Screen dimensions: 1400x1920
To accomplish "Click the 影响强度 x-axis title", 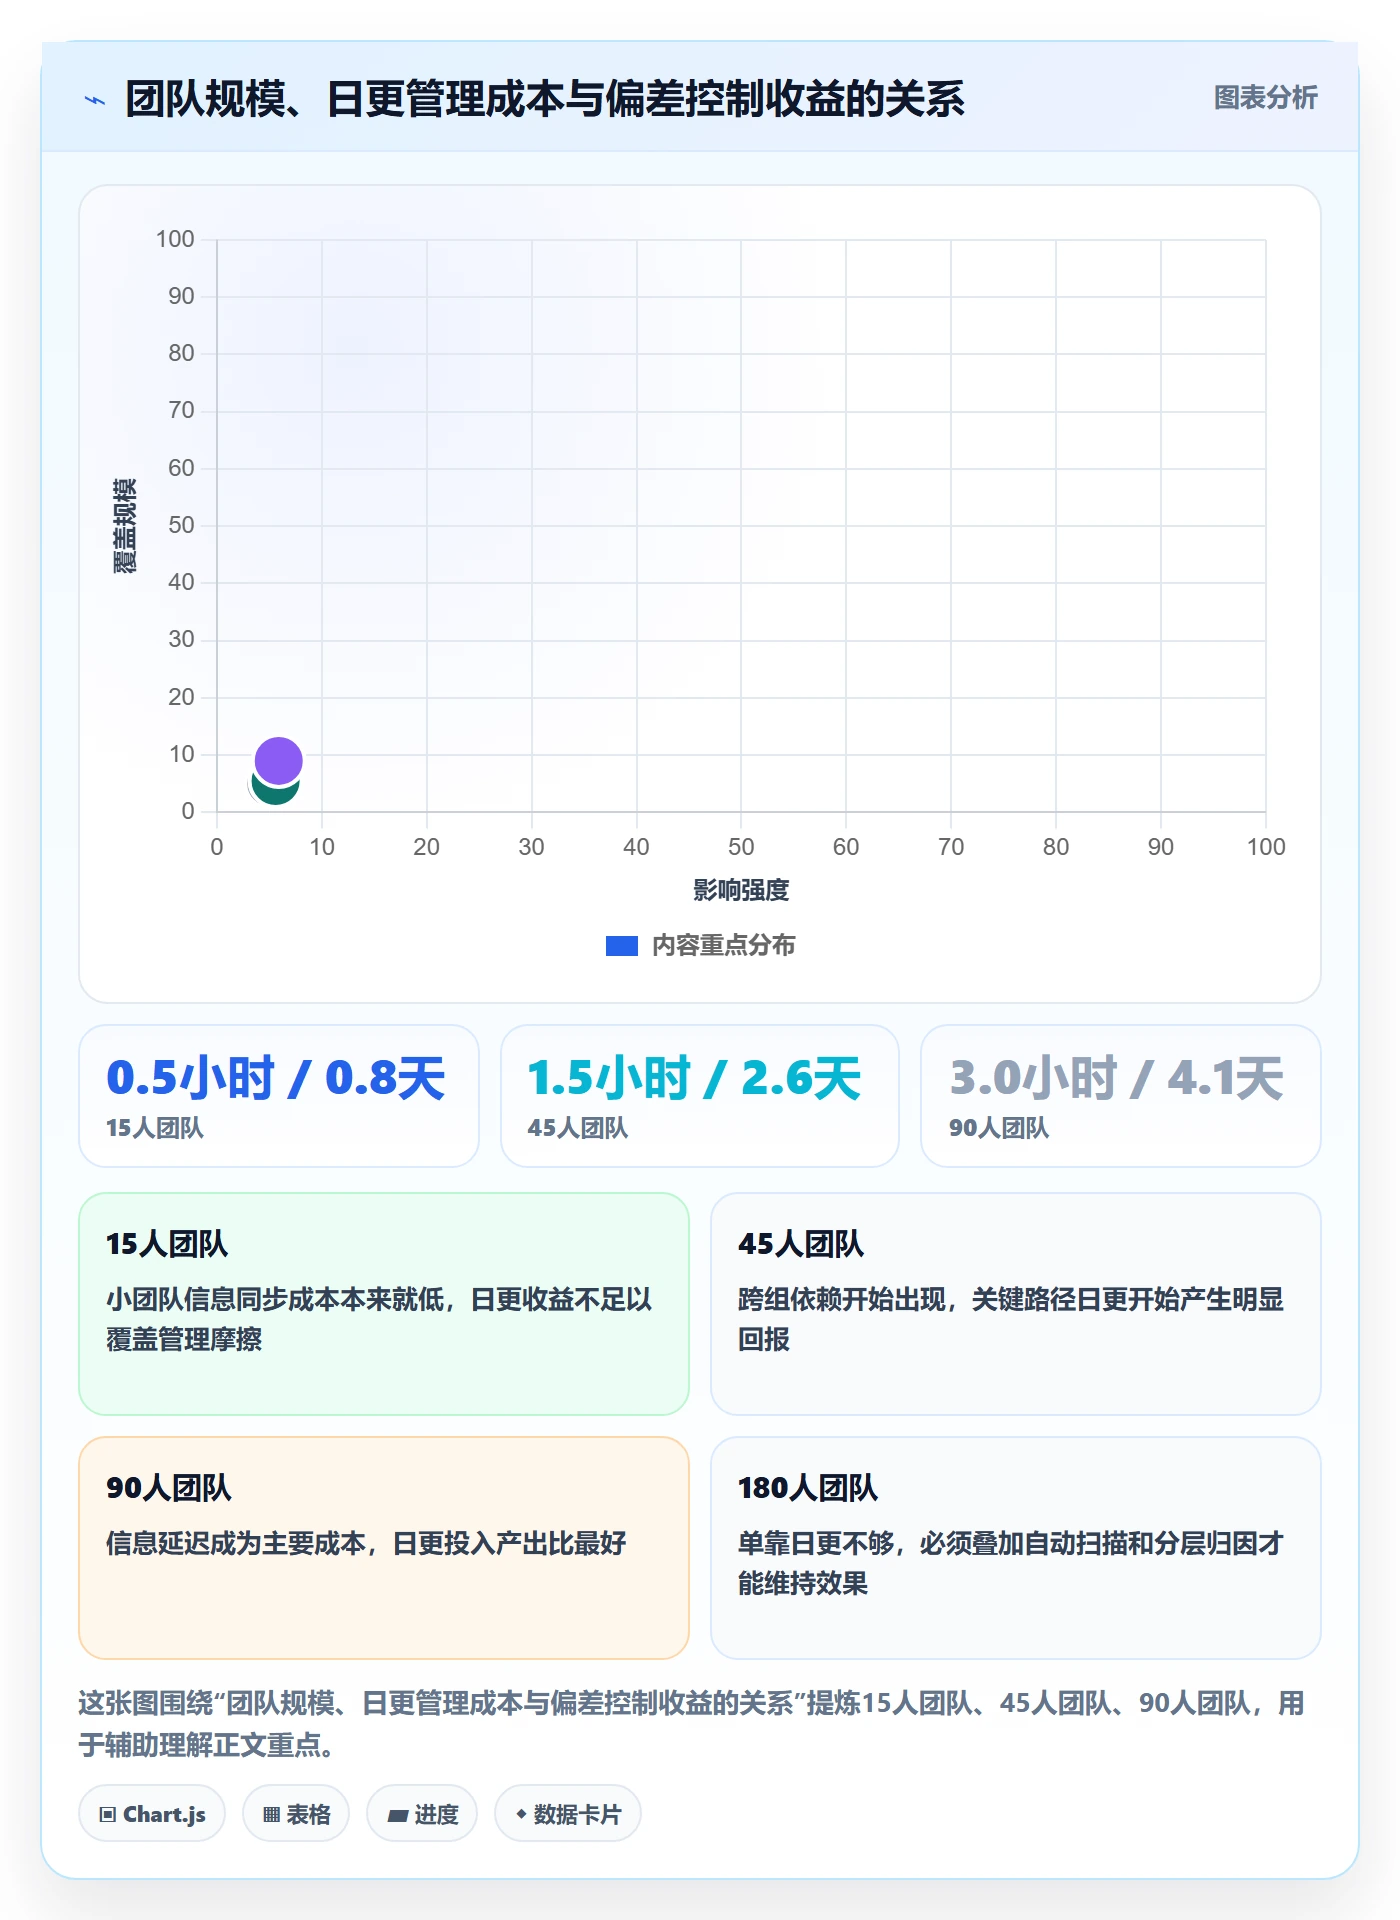I will point(741,890).
